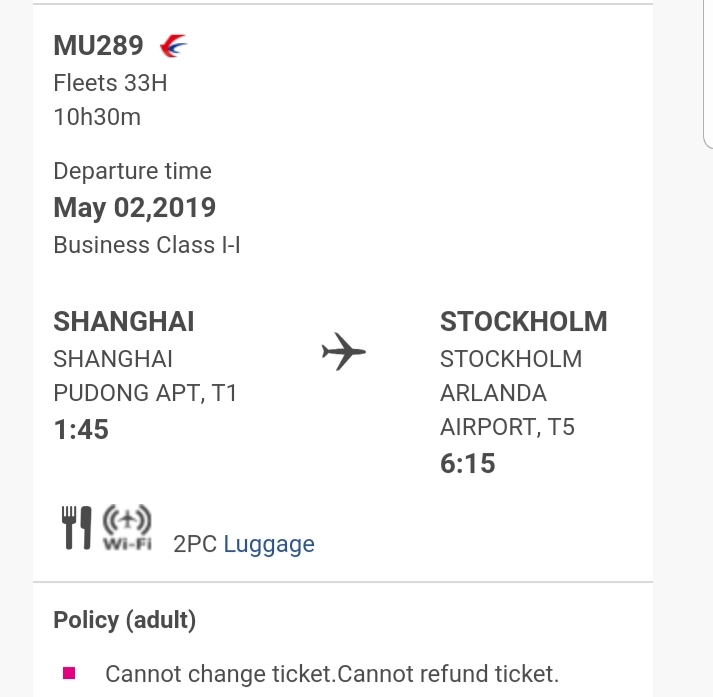This screenshot has width=713, height=697.
Task: Click the Fleets 33H aircraft text
Action: 110,82
